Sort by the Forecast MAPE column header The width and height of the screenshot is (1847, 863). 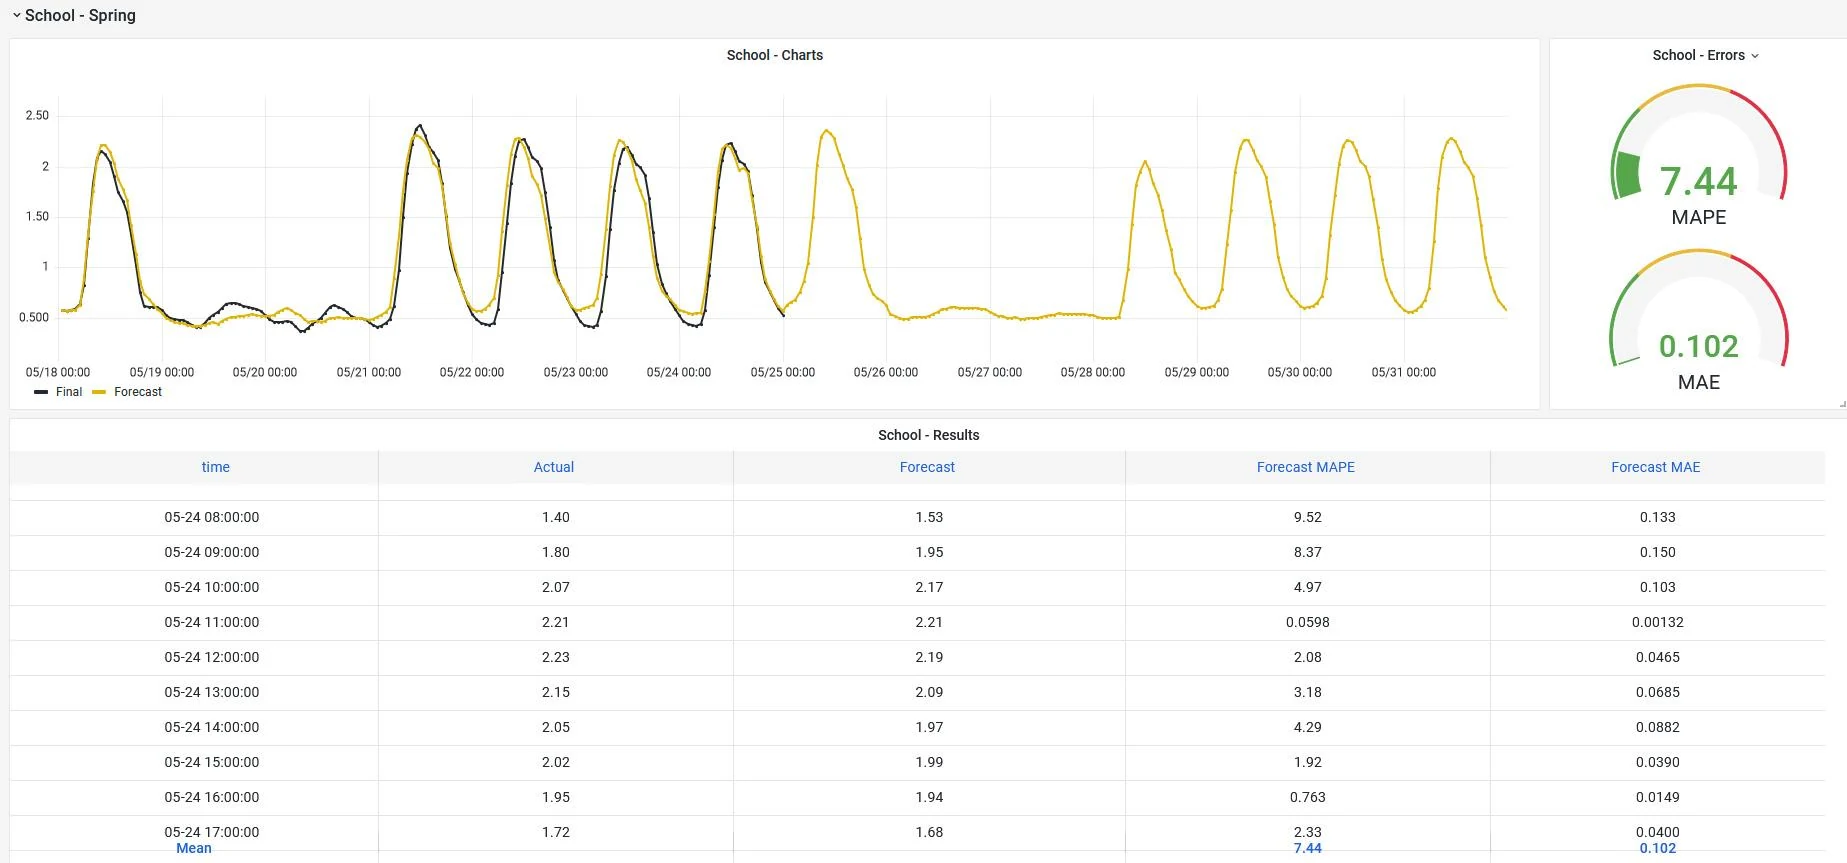click(x=1306, y=467)
